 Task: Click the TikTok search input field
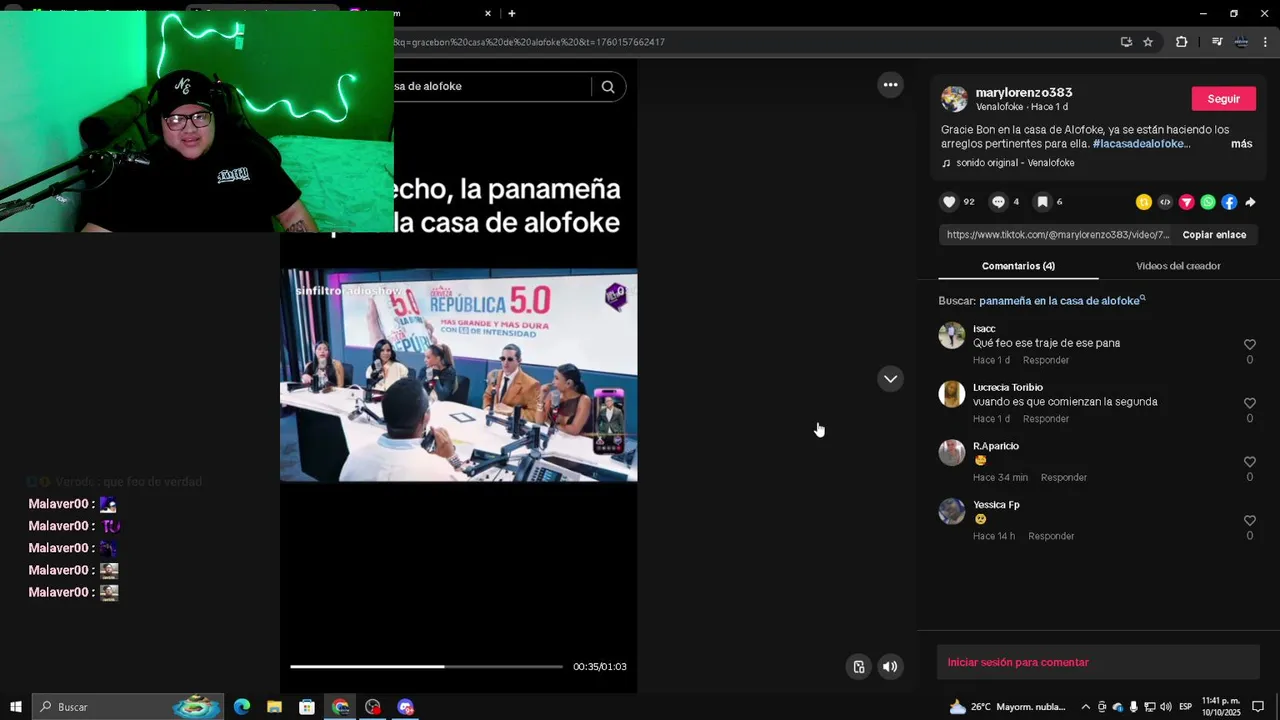(x=490, y=86)
